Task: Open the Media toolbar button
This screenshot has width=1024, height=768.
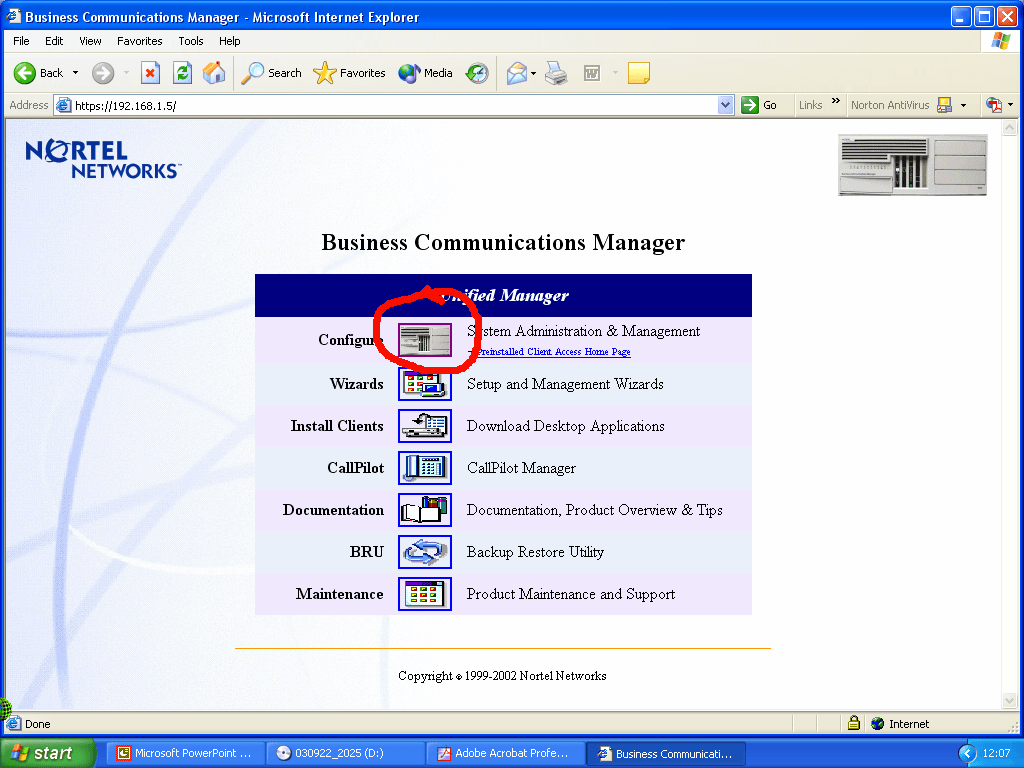Action: pos(425,73)
